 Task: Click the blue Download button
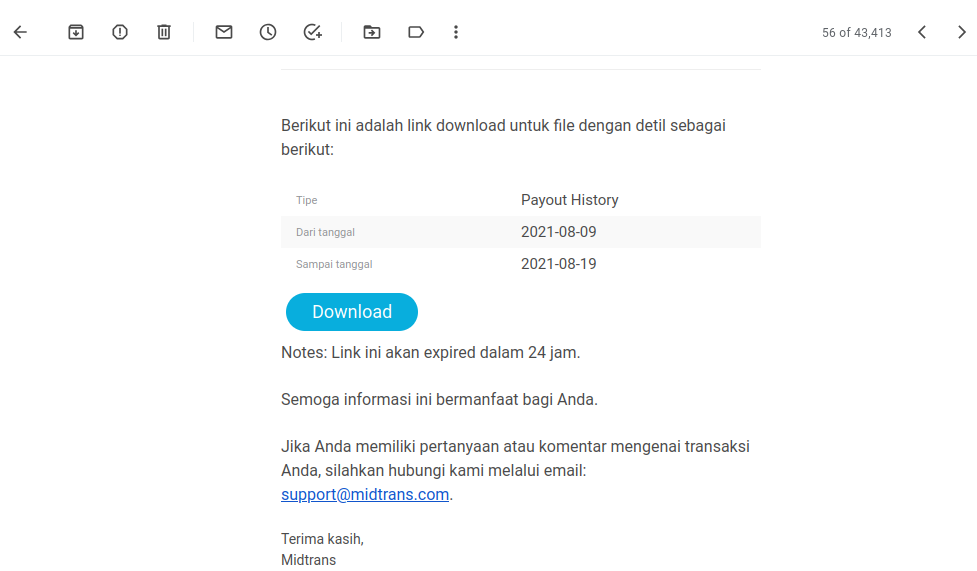(x=352, y=312)
